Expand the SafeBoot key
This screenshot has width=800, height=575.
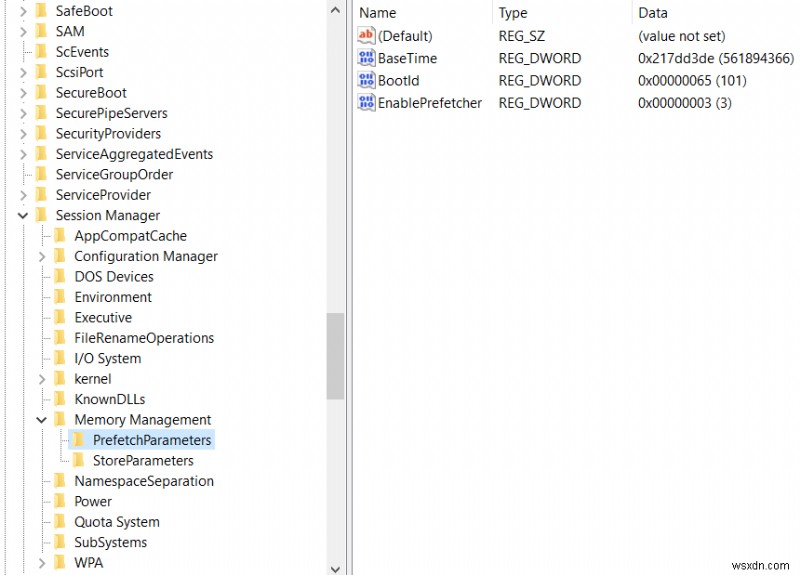point(23,11)
